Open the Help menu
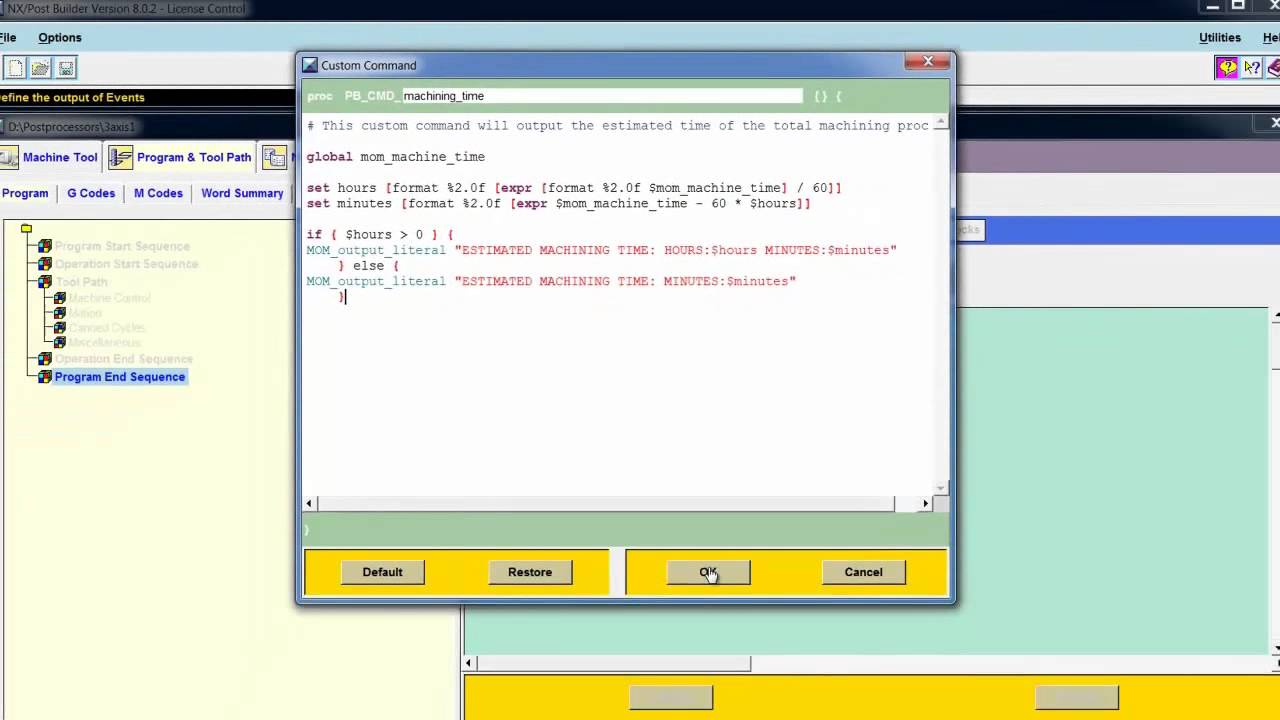Image resolution: width=1280 pixels, height=720 pixels. click(1271, 37)
